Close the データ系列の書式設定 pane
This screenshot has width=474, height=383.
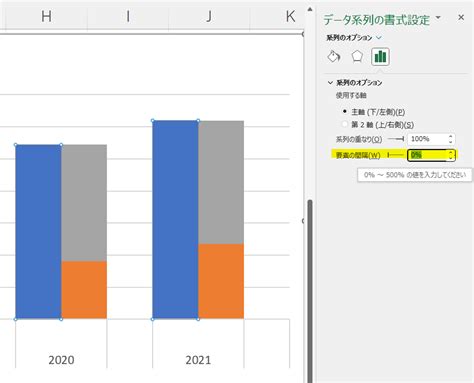pos(461,18)
